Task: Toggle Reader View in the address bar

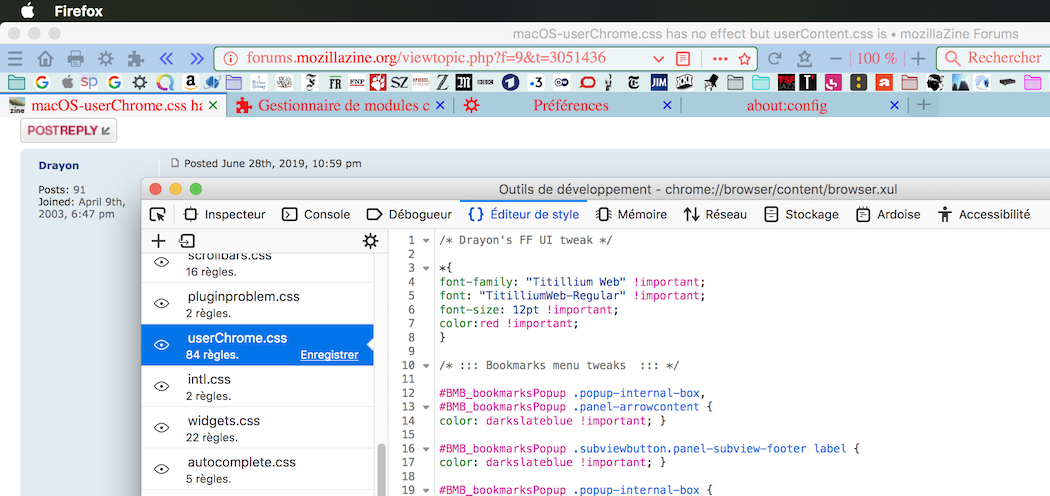Action: point(682,58)
